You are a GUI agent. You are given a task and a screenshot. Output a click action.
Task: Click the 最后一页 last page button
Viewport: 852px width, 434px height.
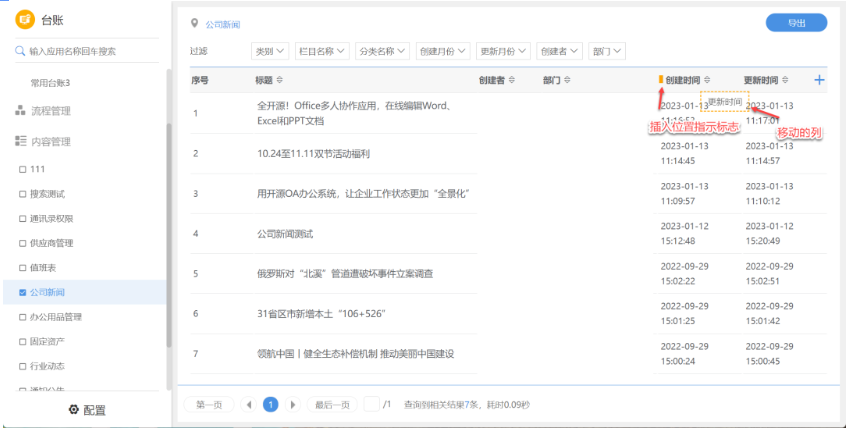click(x=332, y=405)
